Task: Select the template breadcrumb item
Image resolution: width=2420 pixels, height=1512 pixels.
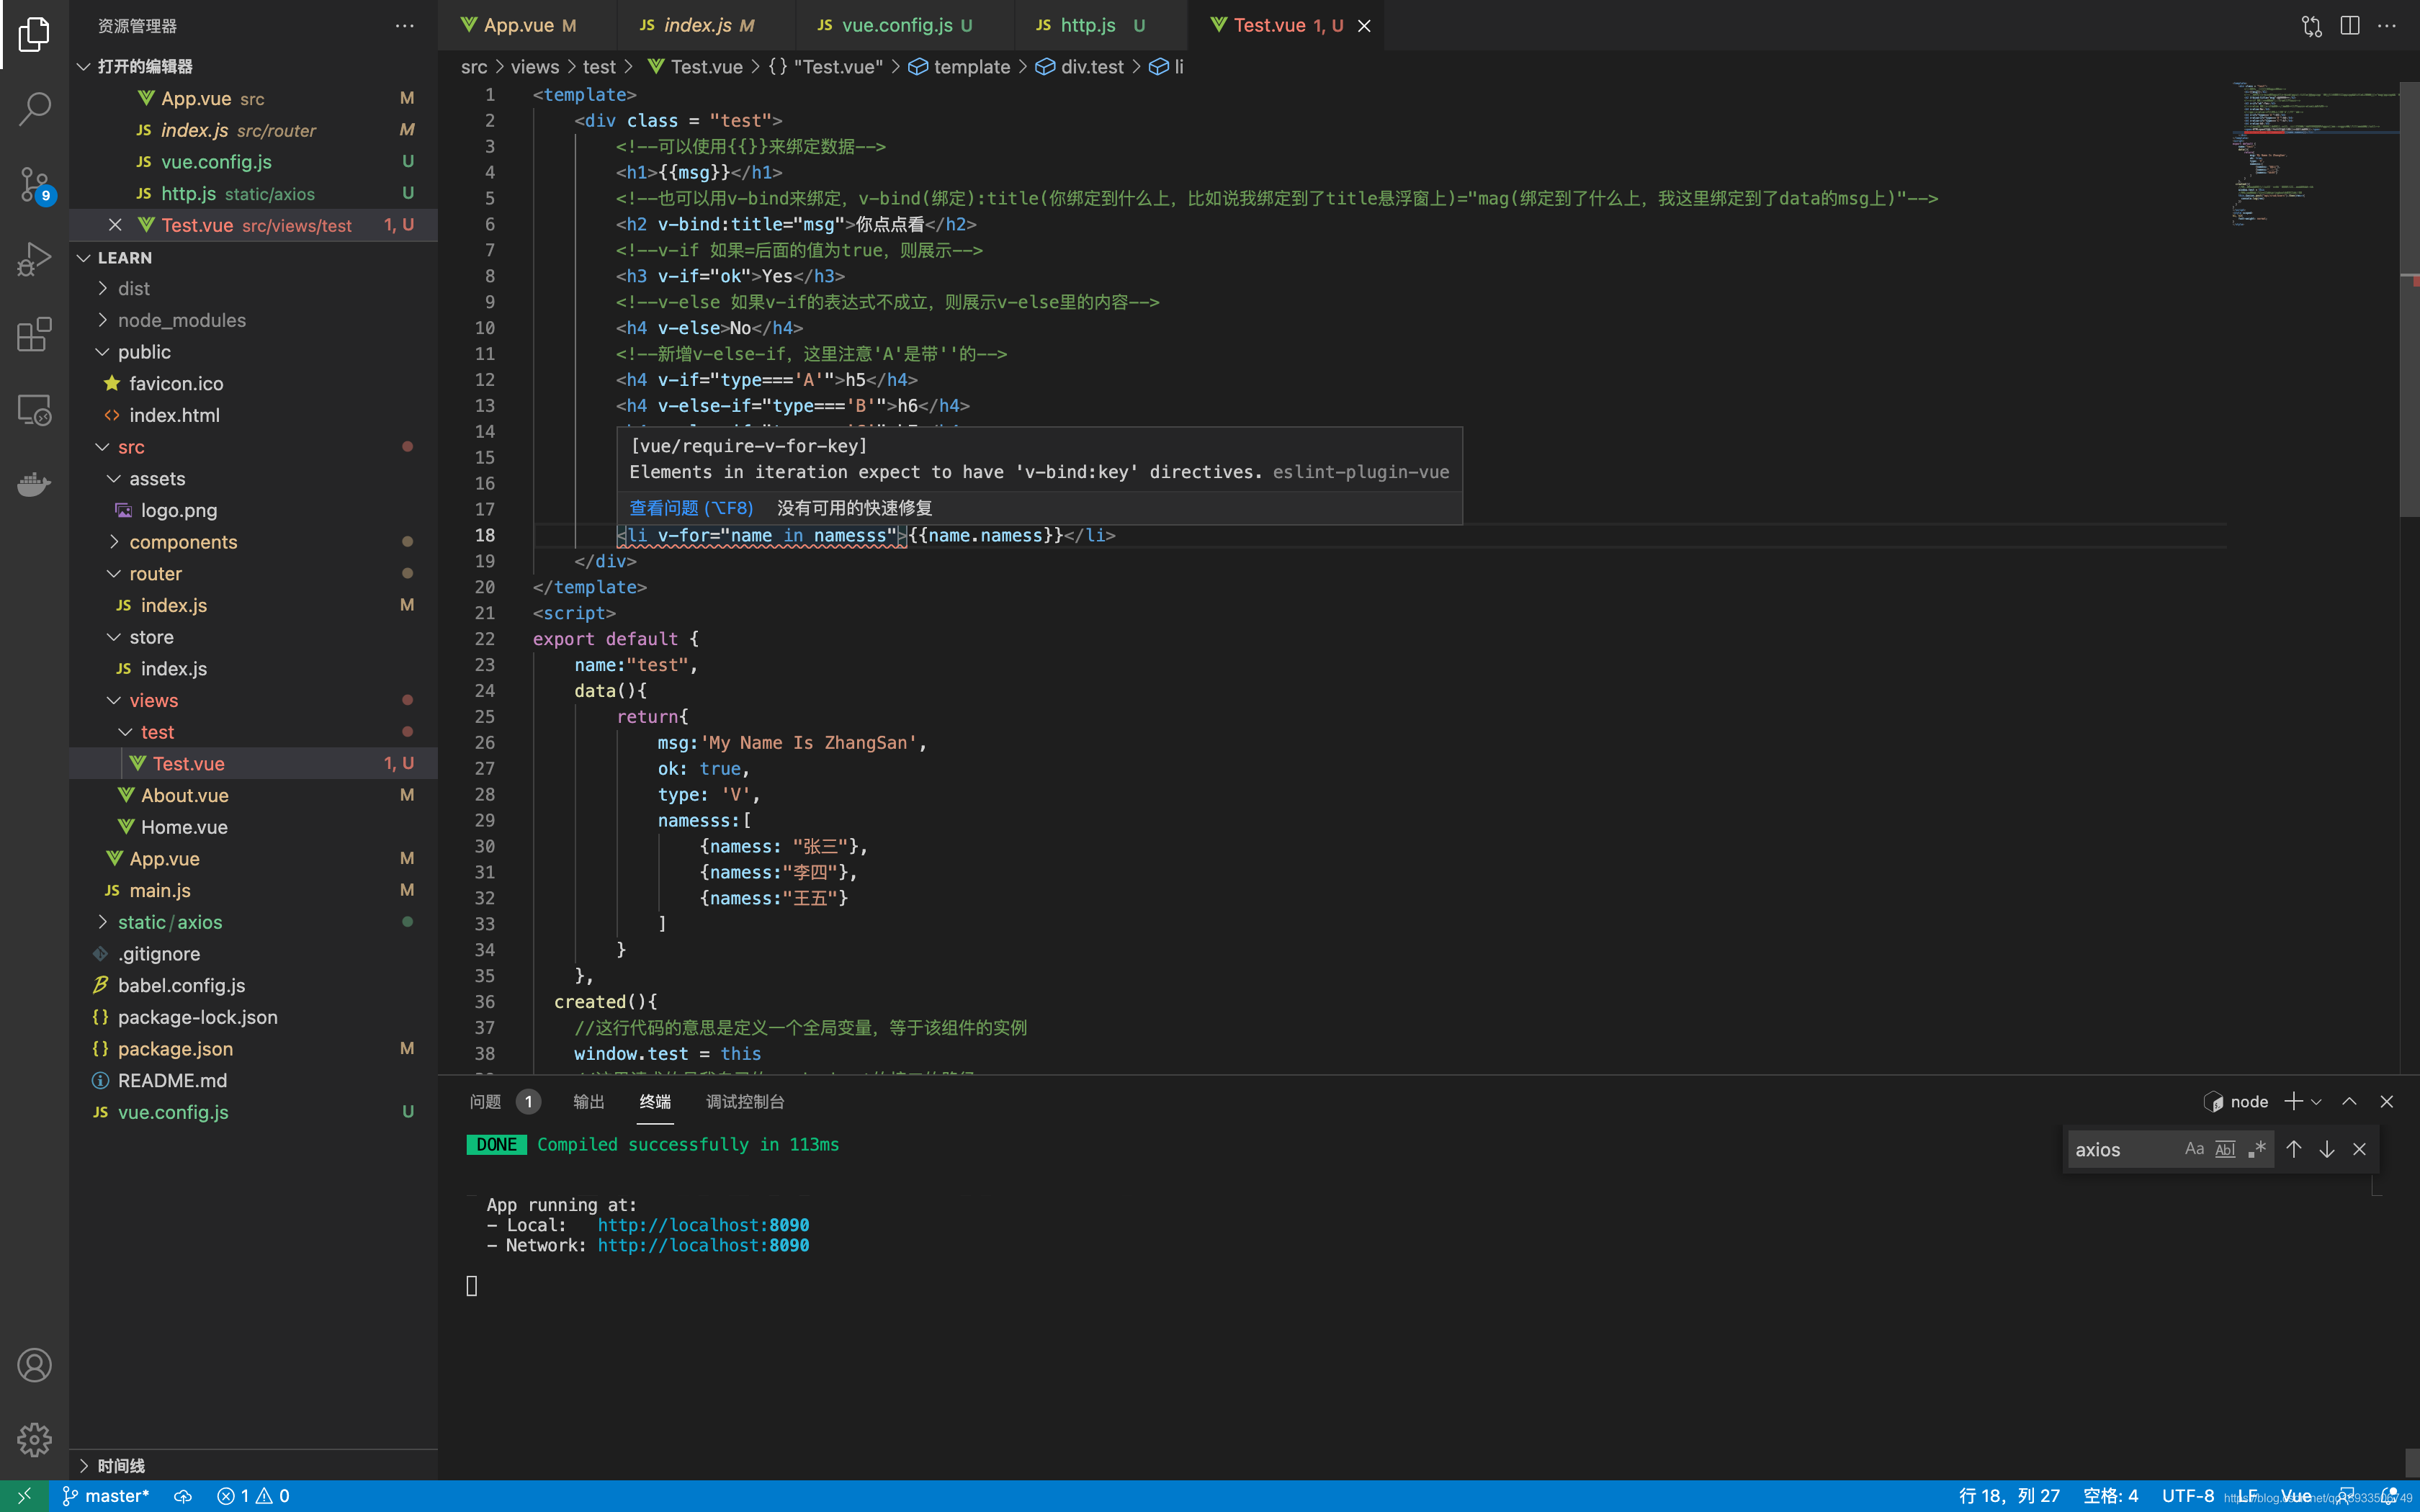Action: [960, 67]
